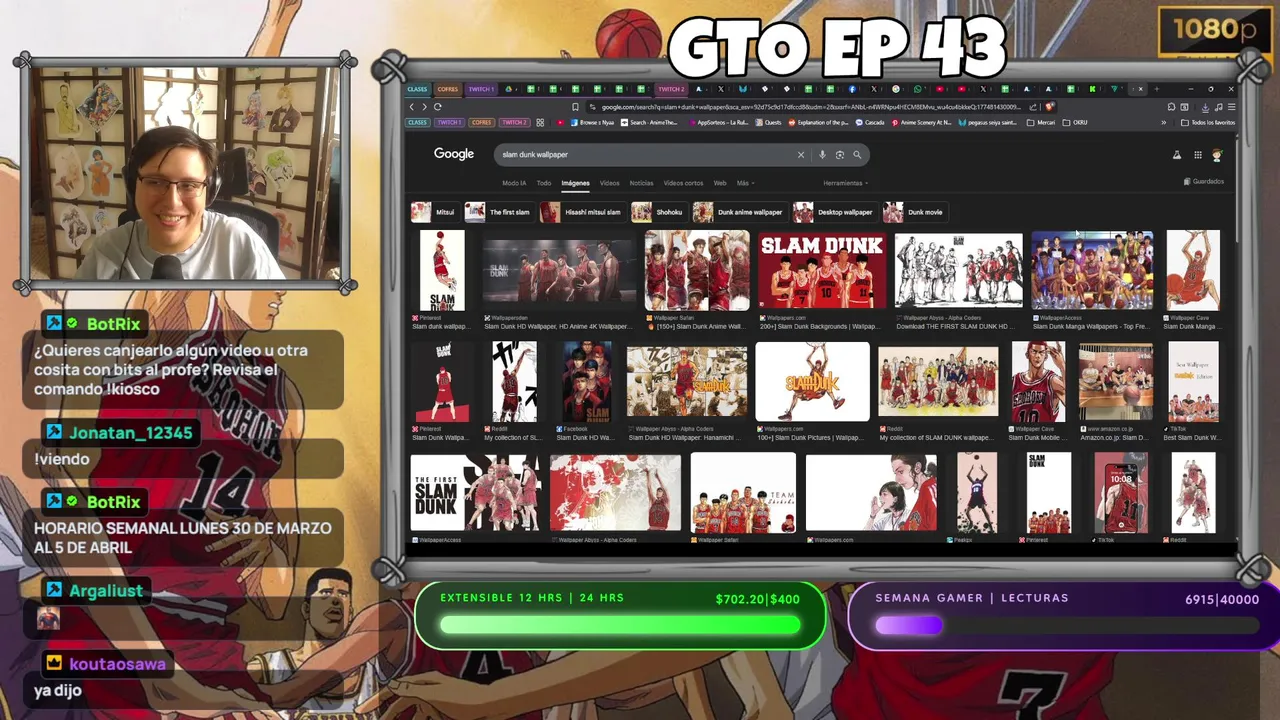Expand the Herramientas tools dropdown

(845, 183)
